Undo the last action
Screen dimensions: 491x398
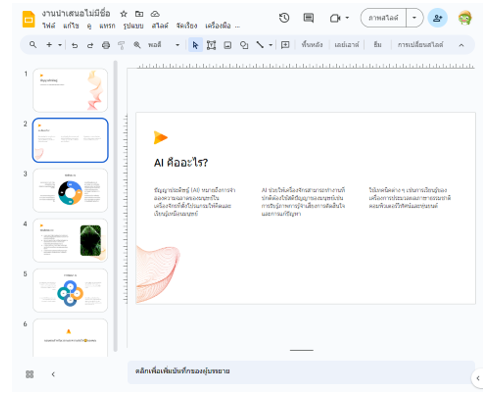(75, 45)
